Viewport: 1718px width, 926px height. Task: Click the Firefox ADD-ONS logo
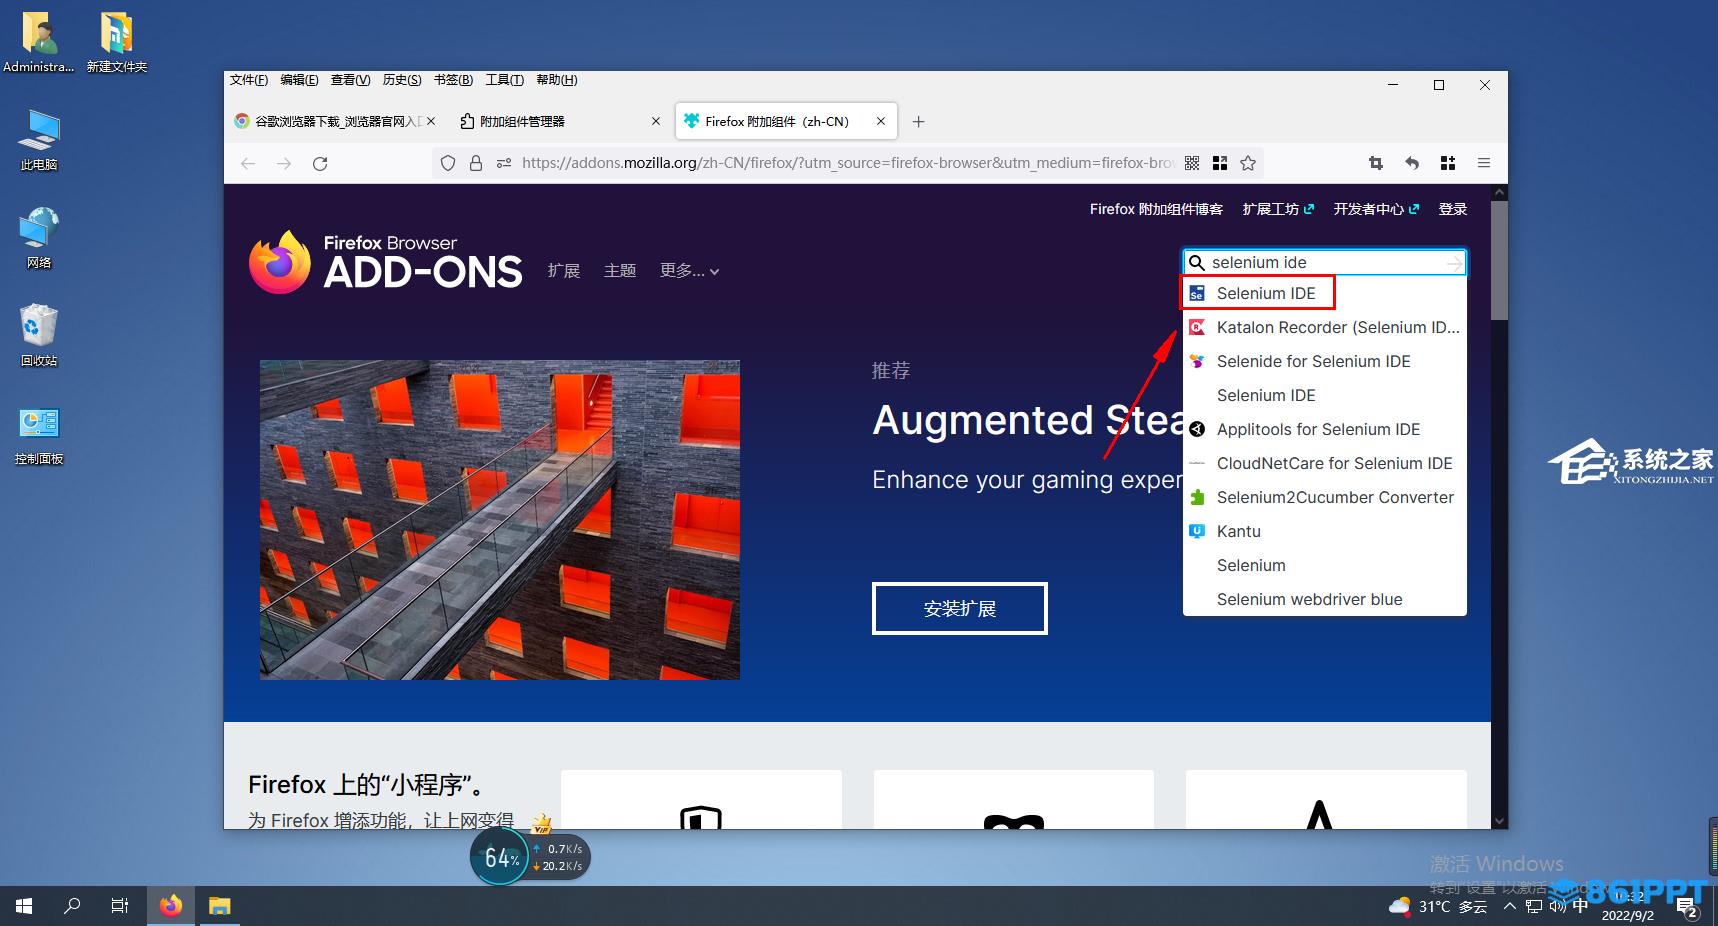pyautogui.click(x=385, y=262)
